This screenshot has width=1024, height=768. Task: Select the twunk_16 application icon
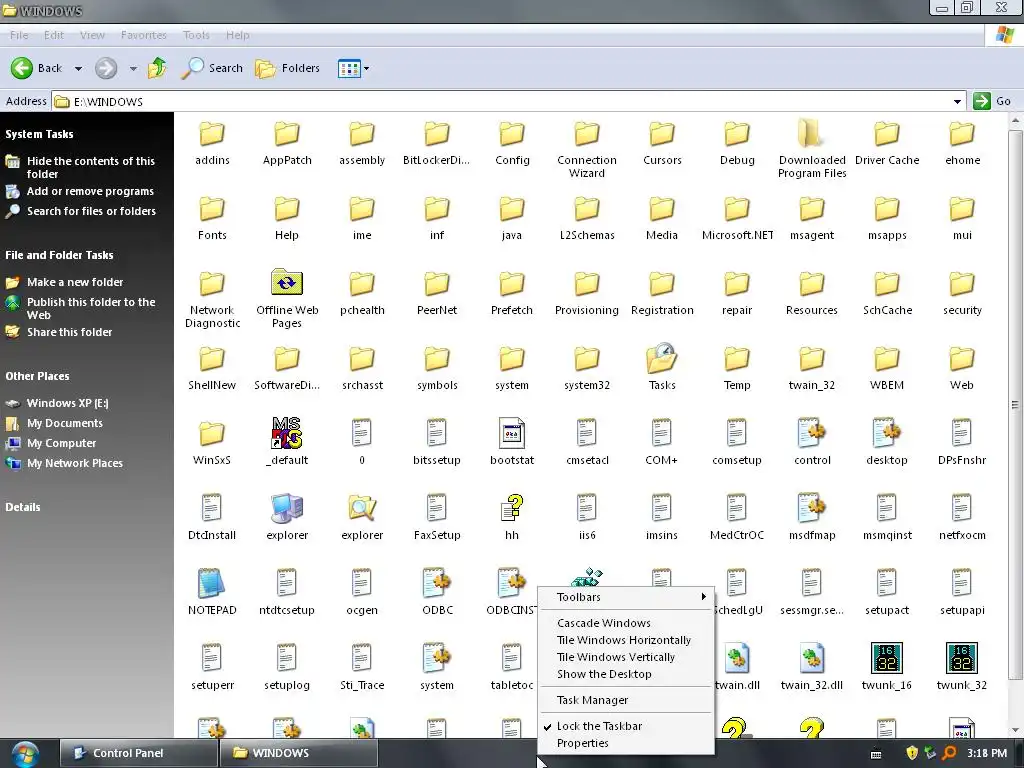point(887,658)
